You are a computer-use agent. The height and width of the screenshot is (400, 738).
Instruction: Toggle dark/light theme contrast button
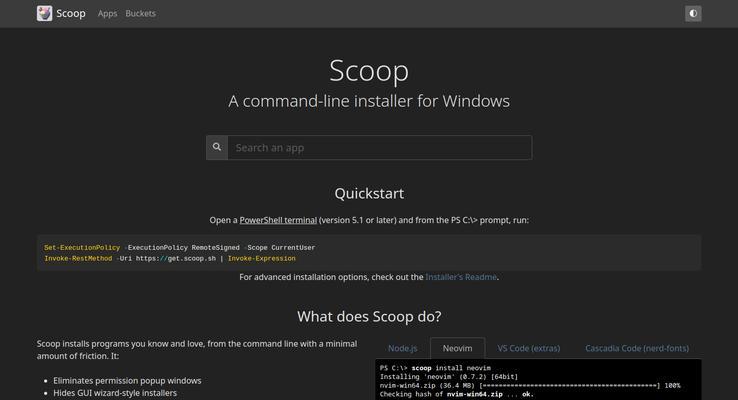point(693,14)
